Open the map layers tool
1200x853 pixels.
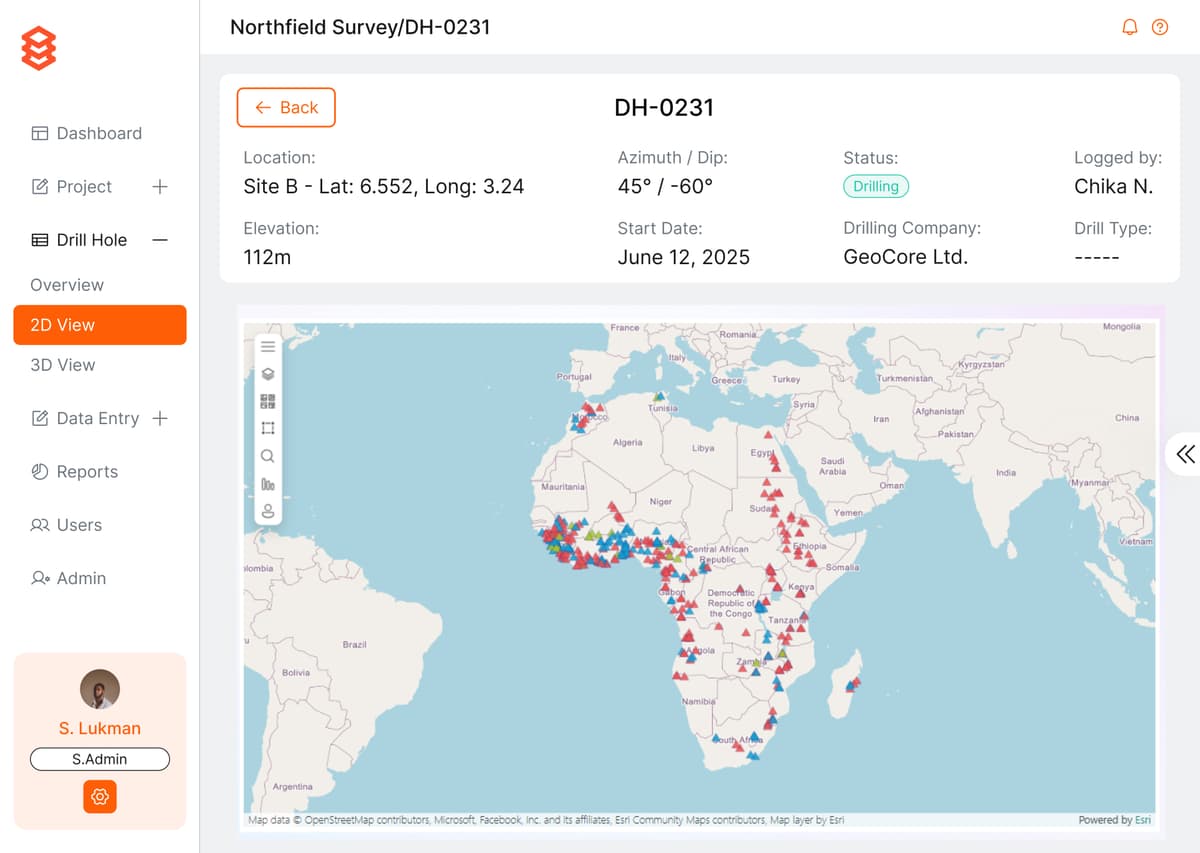pyautogui.click(x=268, y=374)
